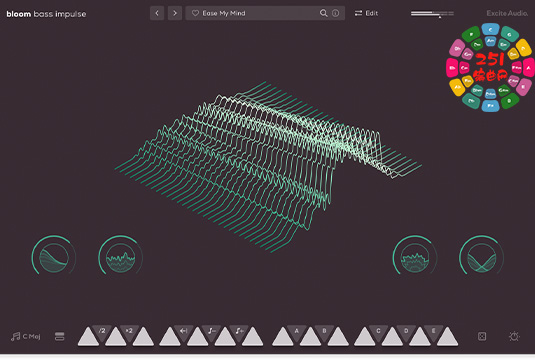The height and width of the screenshot is (363, 535).
Task: Play white key left of restart arrow key
Action: pyautogui.click(x=170, y=339)
